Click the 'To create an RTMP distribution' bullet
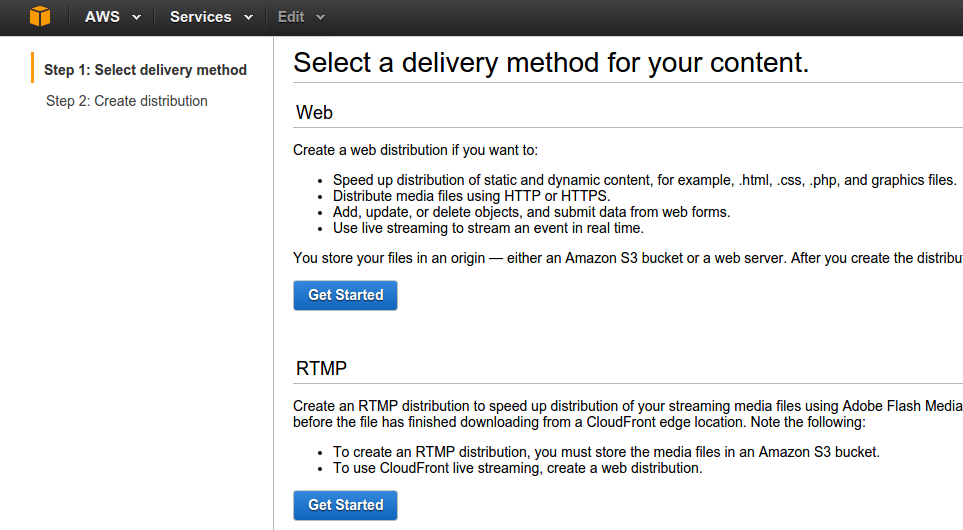 (x=606, y=452)
